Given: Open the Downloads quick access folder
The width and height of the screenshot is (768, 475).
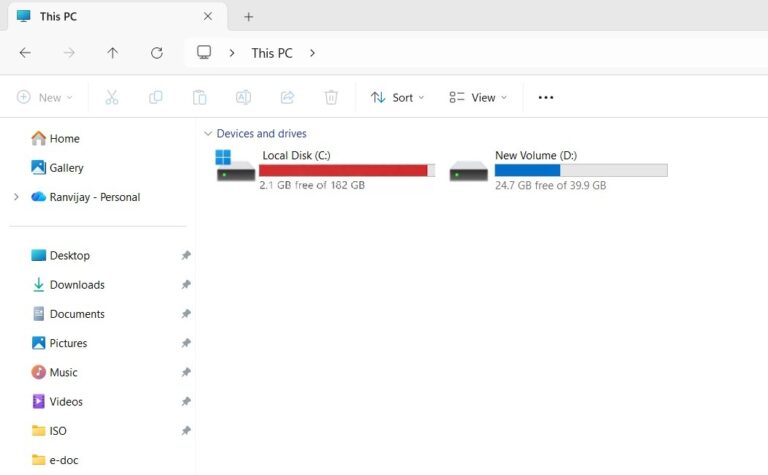Looking at the screenshot, I should pos(68,285).
